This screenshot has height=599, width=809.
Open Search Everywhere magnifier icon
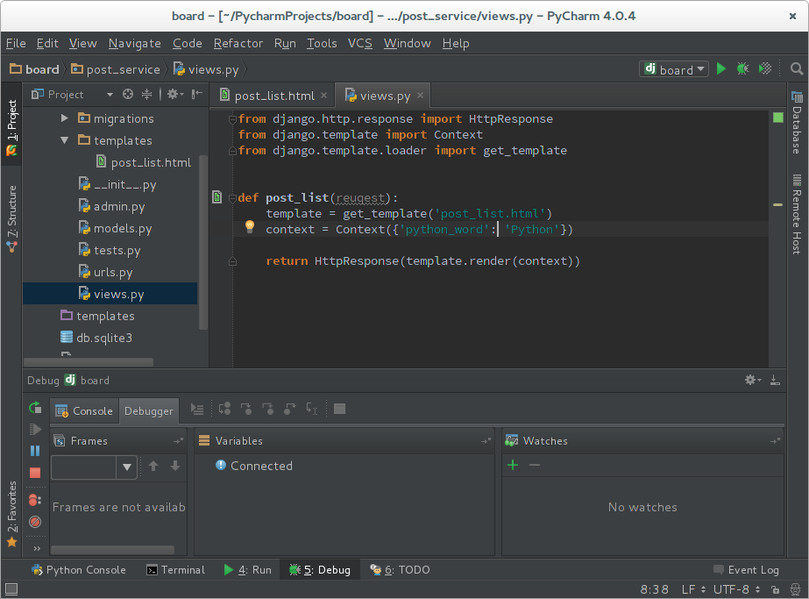coord(797,69)
